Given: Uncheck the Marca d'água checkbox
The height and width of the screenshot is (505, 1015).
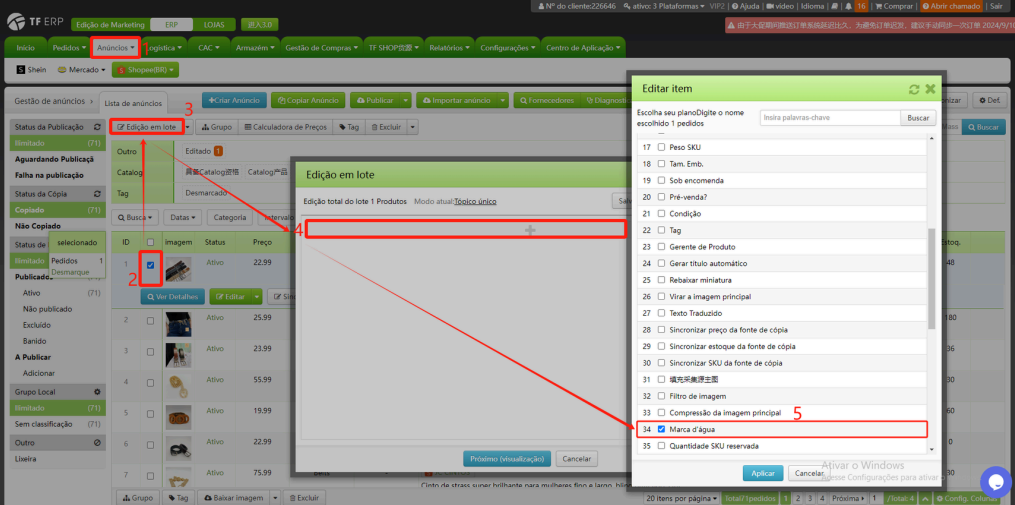Looking at the screenshot, I should (x=661, y=429).
